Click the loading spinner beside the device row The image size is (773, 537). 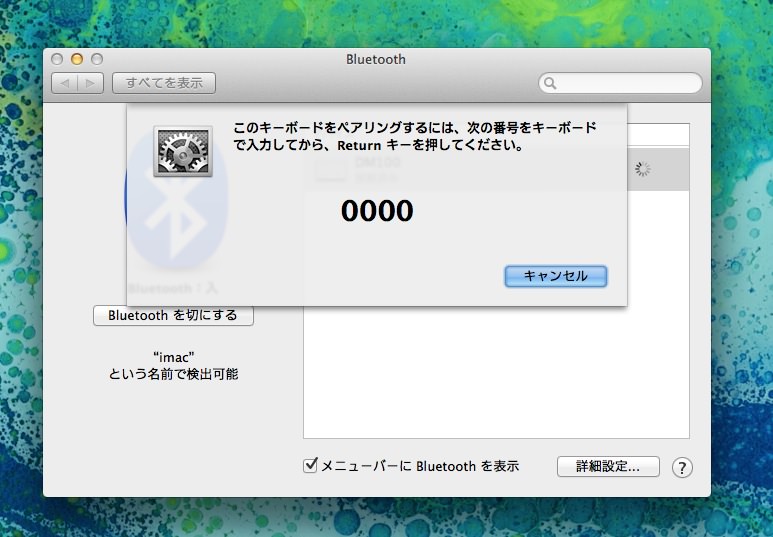pos(642,169)
